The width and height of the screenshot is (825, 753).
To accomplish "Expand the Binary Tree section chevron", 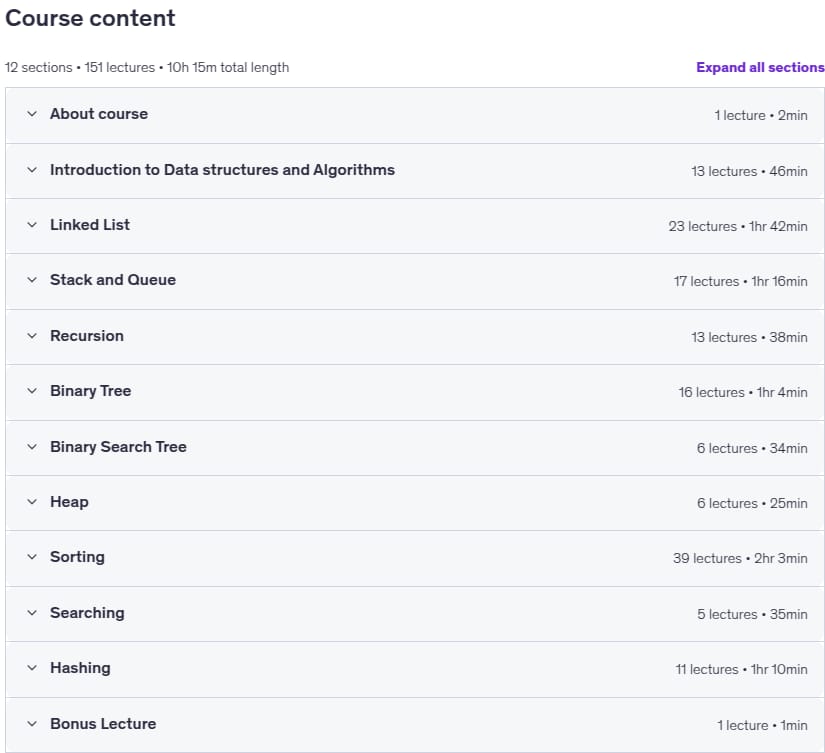I will (32, 391).
